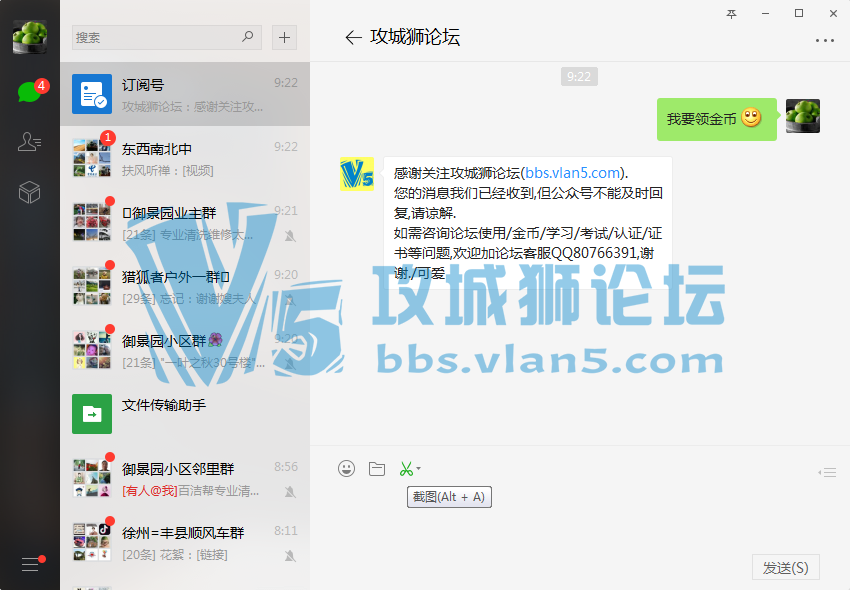Open the 东西南北中 group chat

coord(185,158)
